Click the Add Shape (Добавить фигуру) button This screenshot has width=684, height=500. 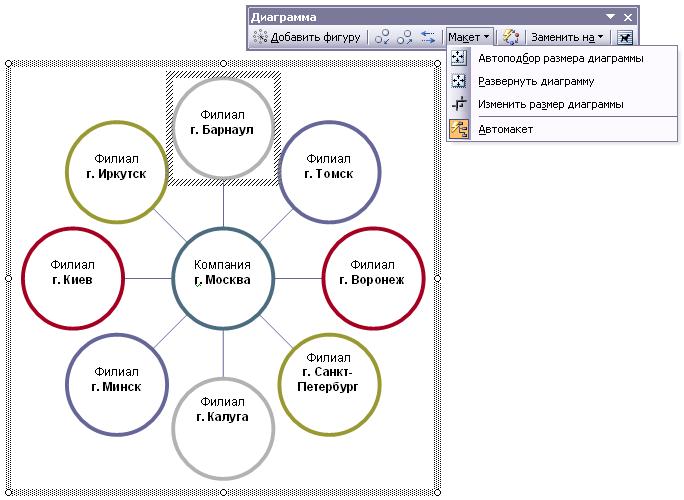[307, 38]
